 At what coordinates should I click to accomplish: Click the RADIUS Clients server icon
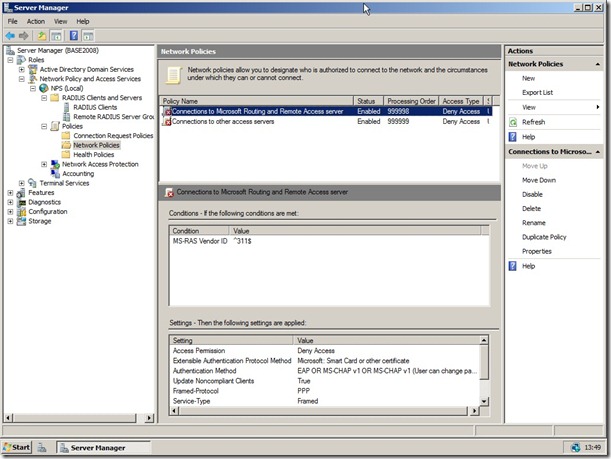click(67, 107)
